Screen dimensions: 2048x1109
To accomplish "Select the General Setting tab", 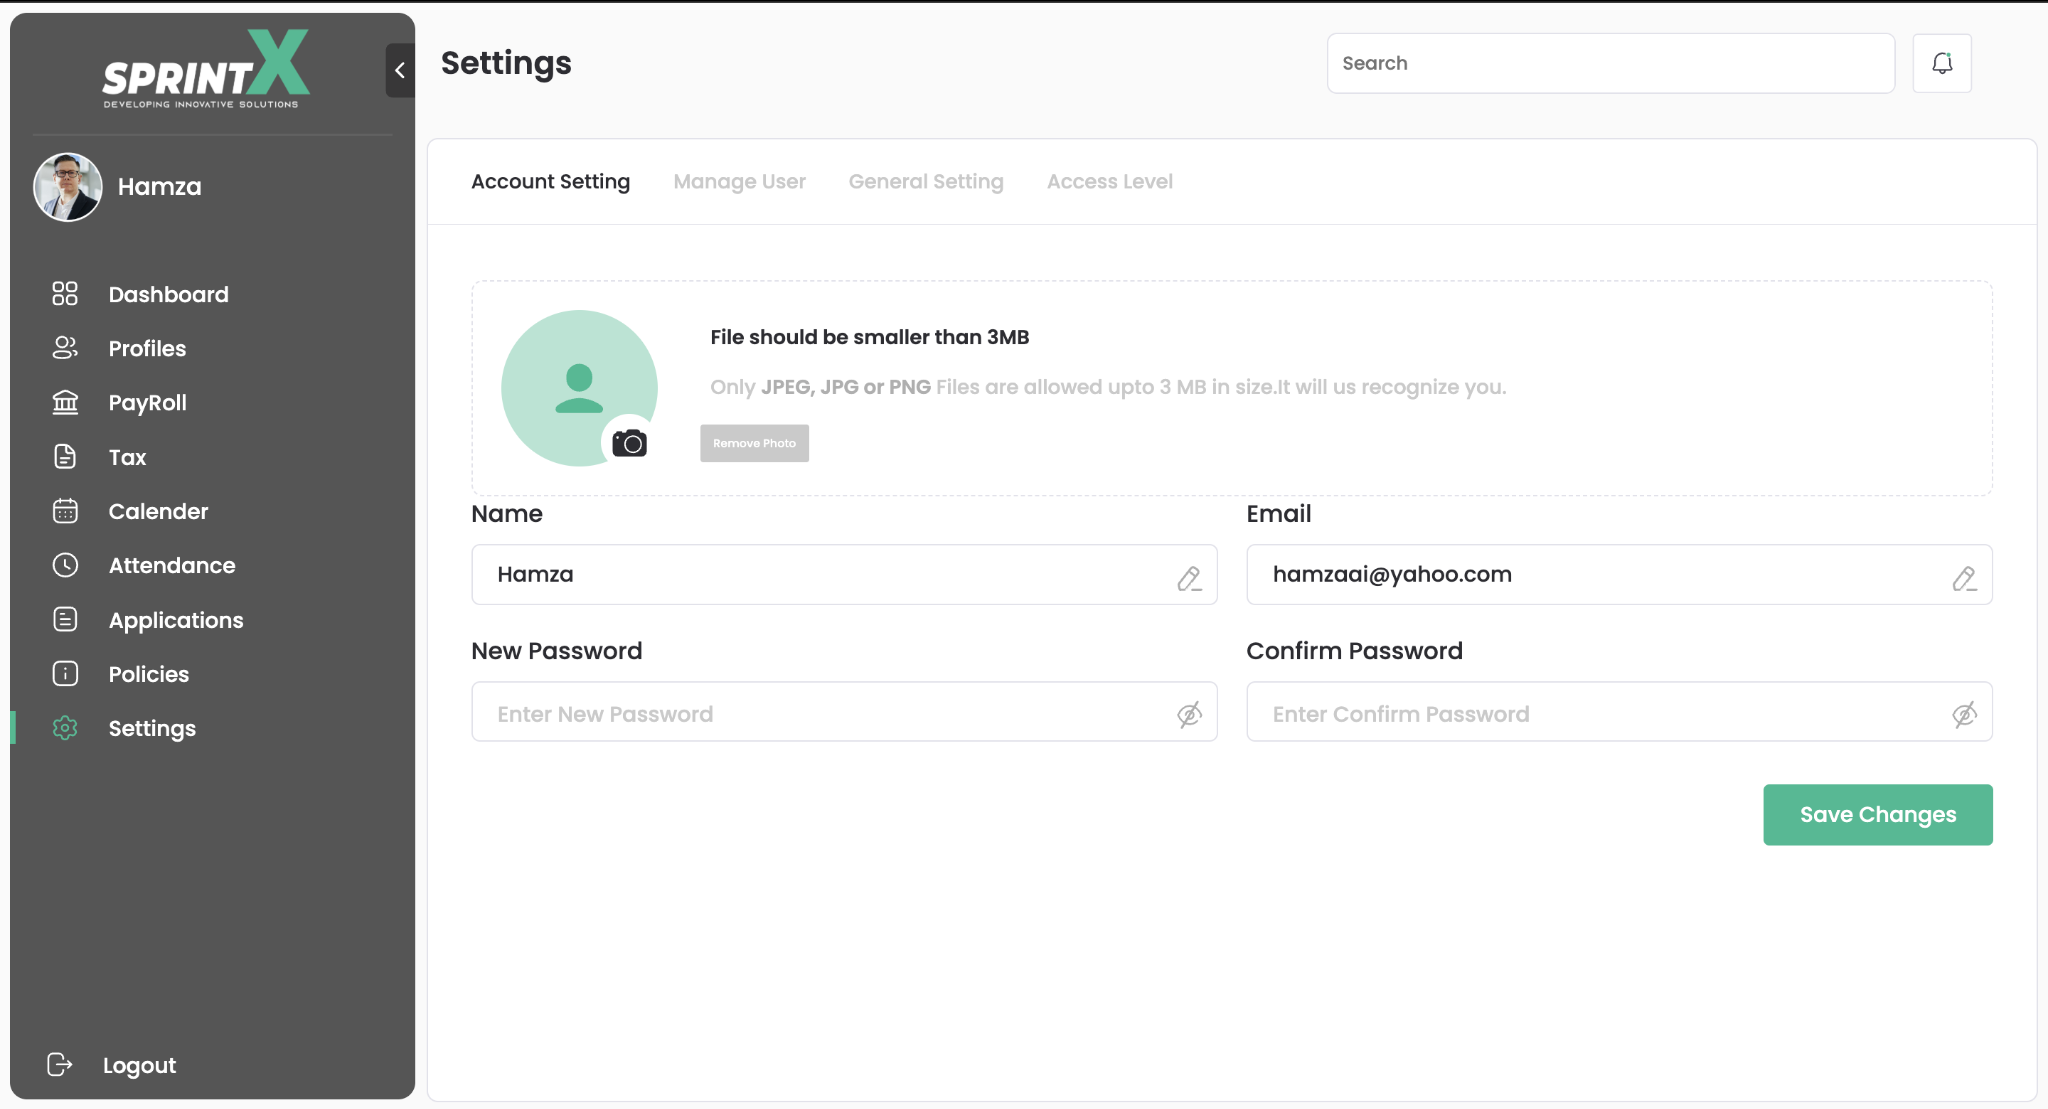I will [925, 181].
